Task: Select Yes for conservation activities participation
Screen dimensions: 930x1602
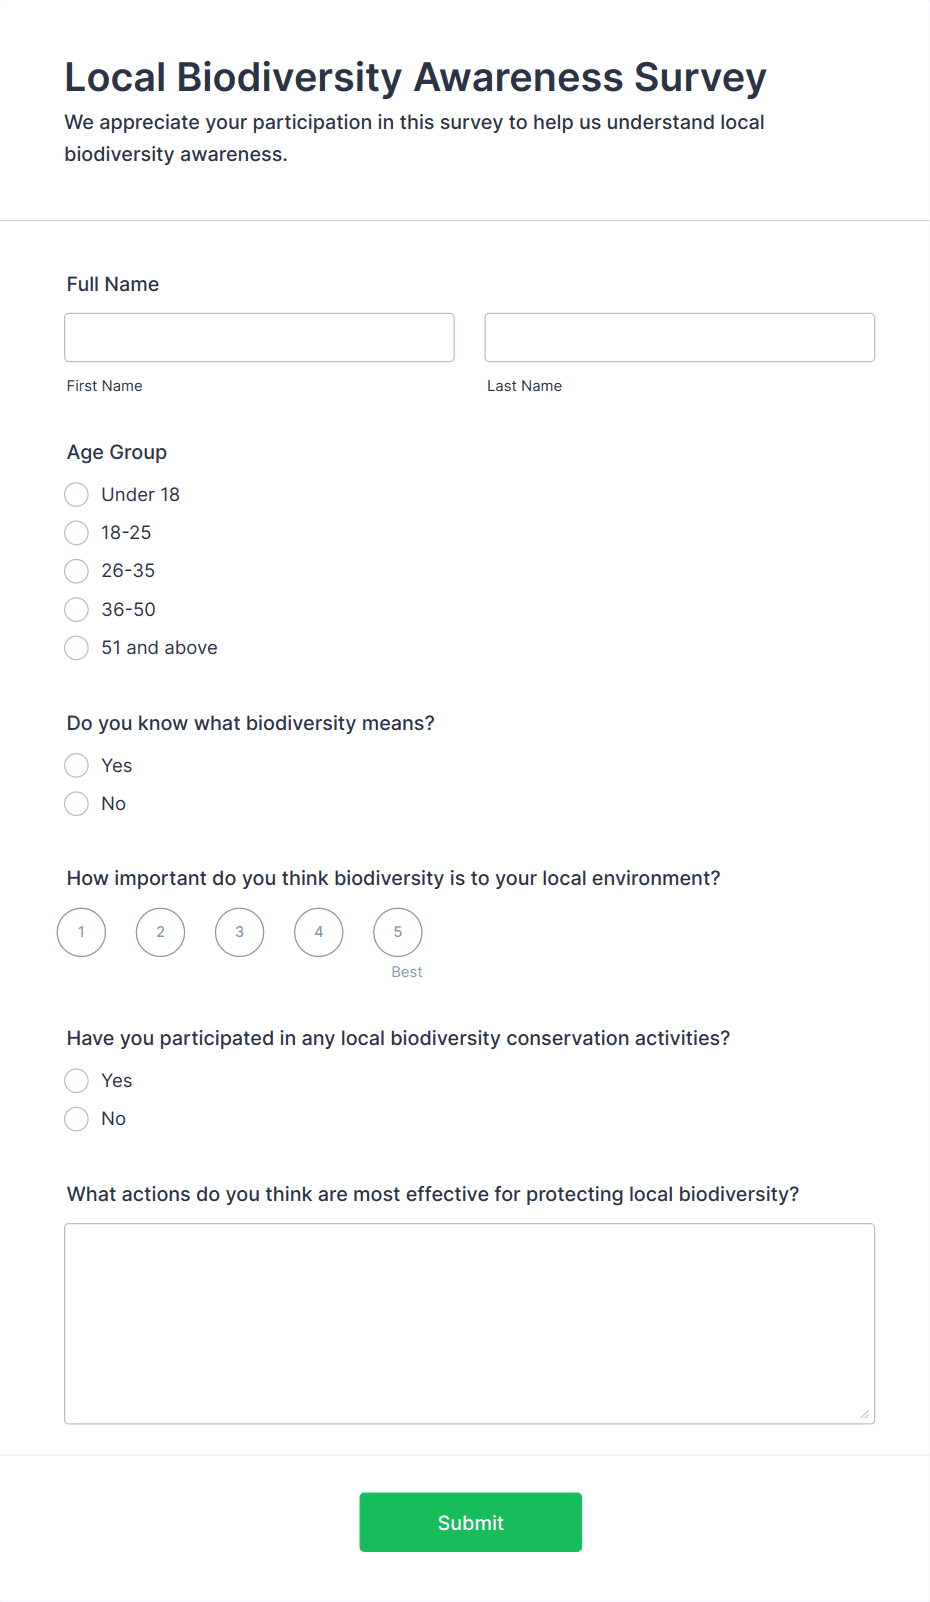Action: click(77, 1081)
